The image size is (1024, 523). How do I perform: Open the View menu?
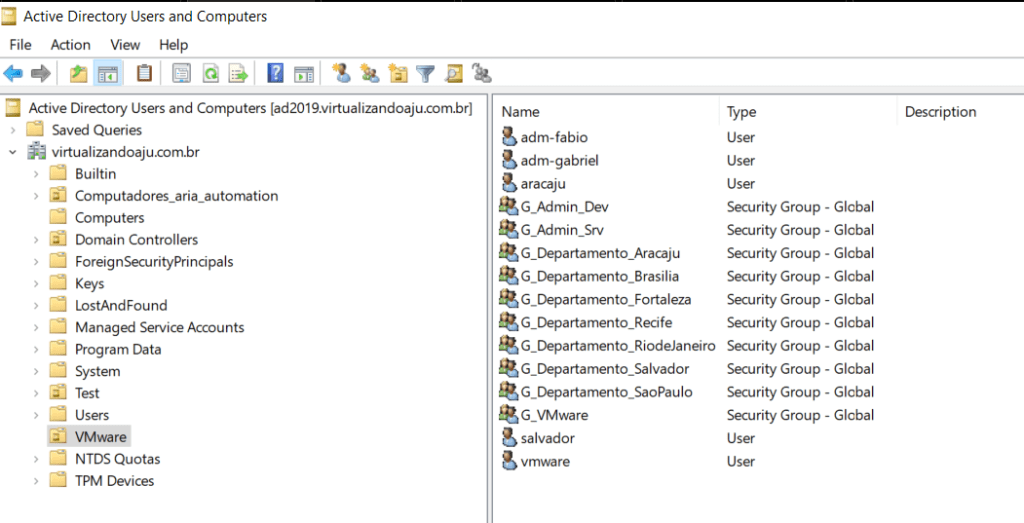pos(125,45)
